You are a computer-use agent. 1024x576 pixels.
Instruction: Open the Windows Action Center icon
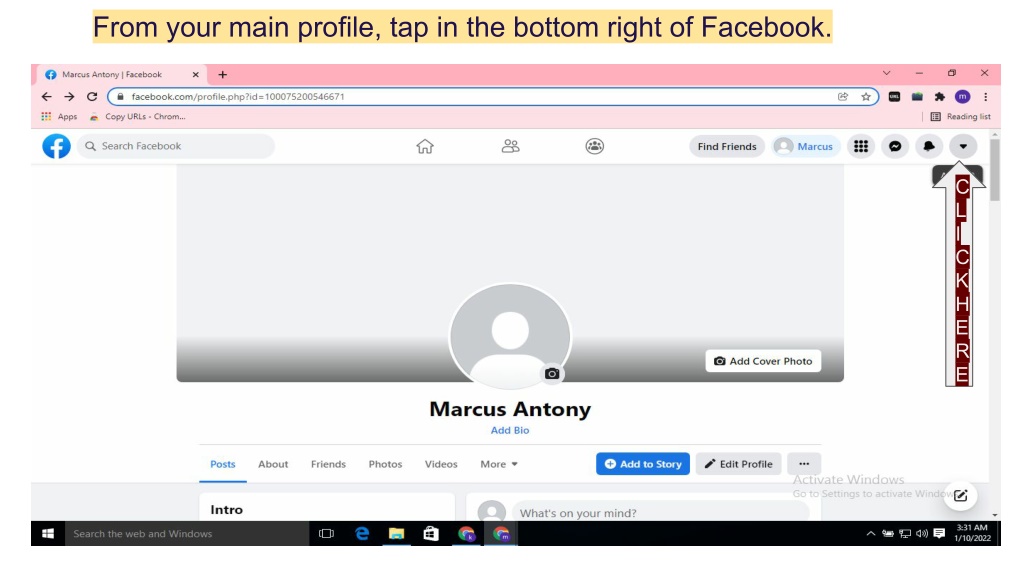click(x=939, y=534)
